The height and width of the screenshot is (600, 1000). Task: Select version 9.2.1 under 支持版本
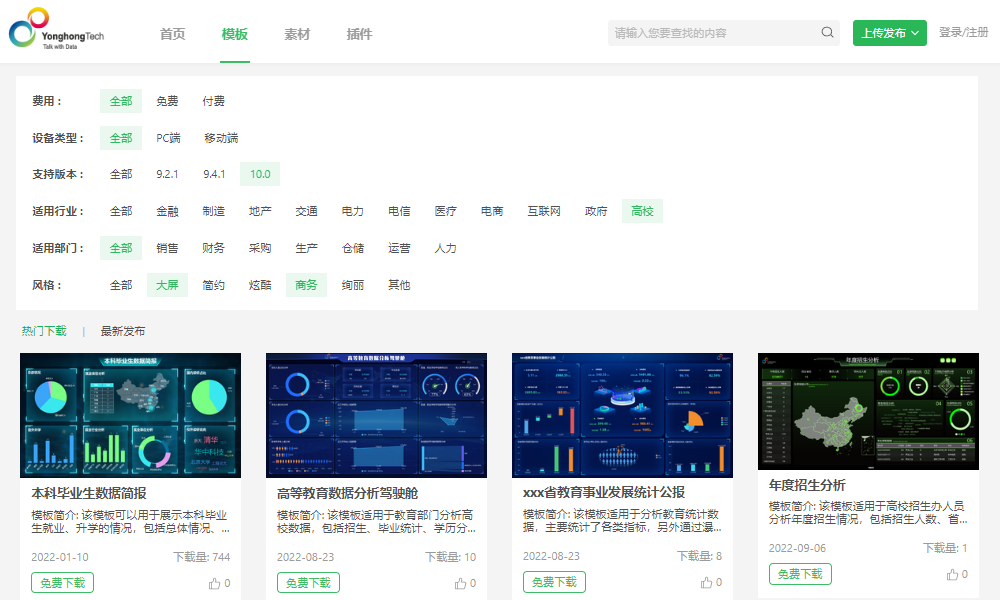tap(166, 174)
